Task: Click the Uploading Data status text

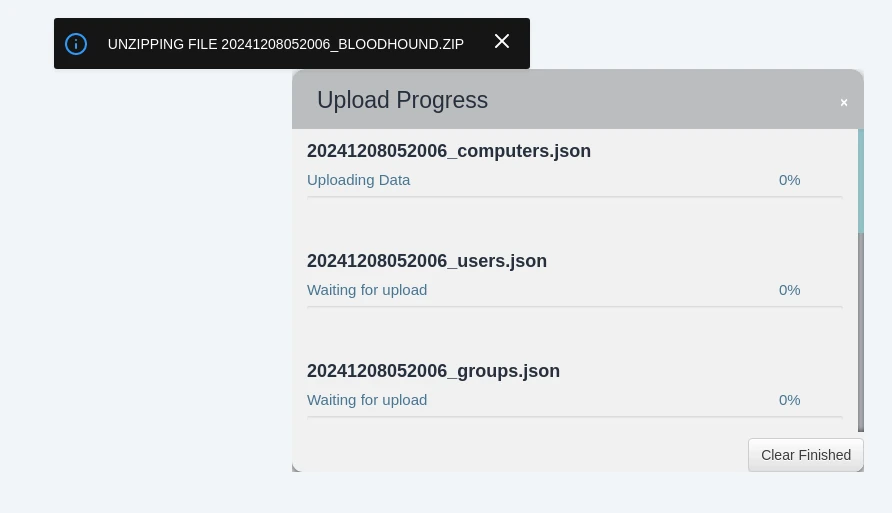Action: [x=358, y=180]
